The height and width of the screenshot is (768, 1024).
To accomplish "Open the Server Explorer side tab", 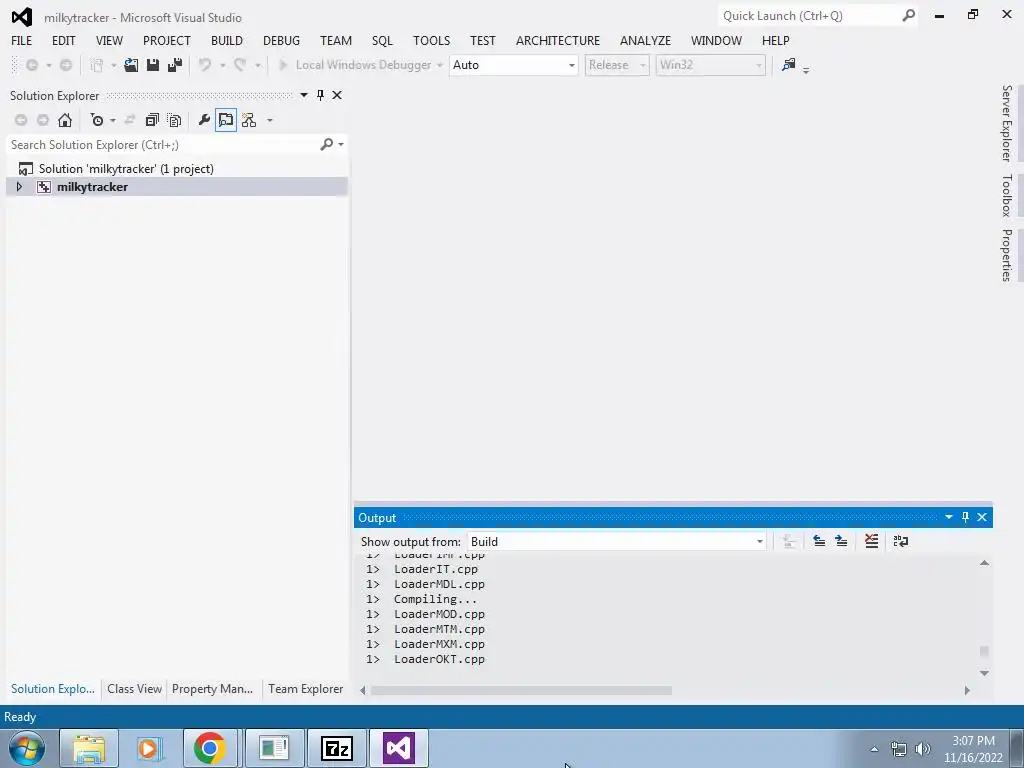I will coord(1007,123).
